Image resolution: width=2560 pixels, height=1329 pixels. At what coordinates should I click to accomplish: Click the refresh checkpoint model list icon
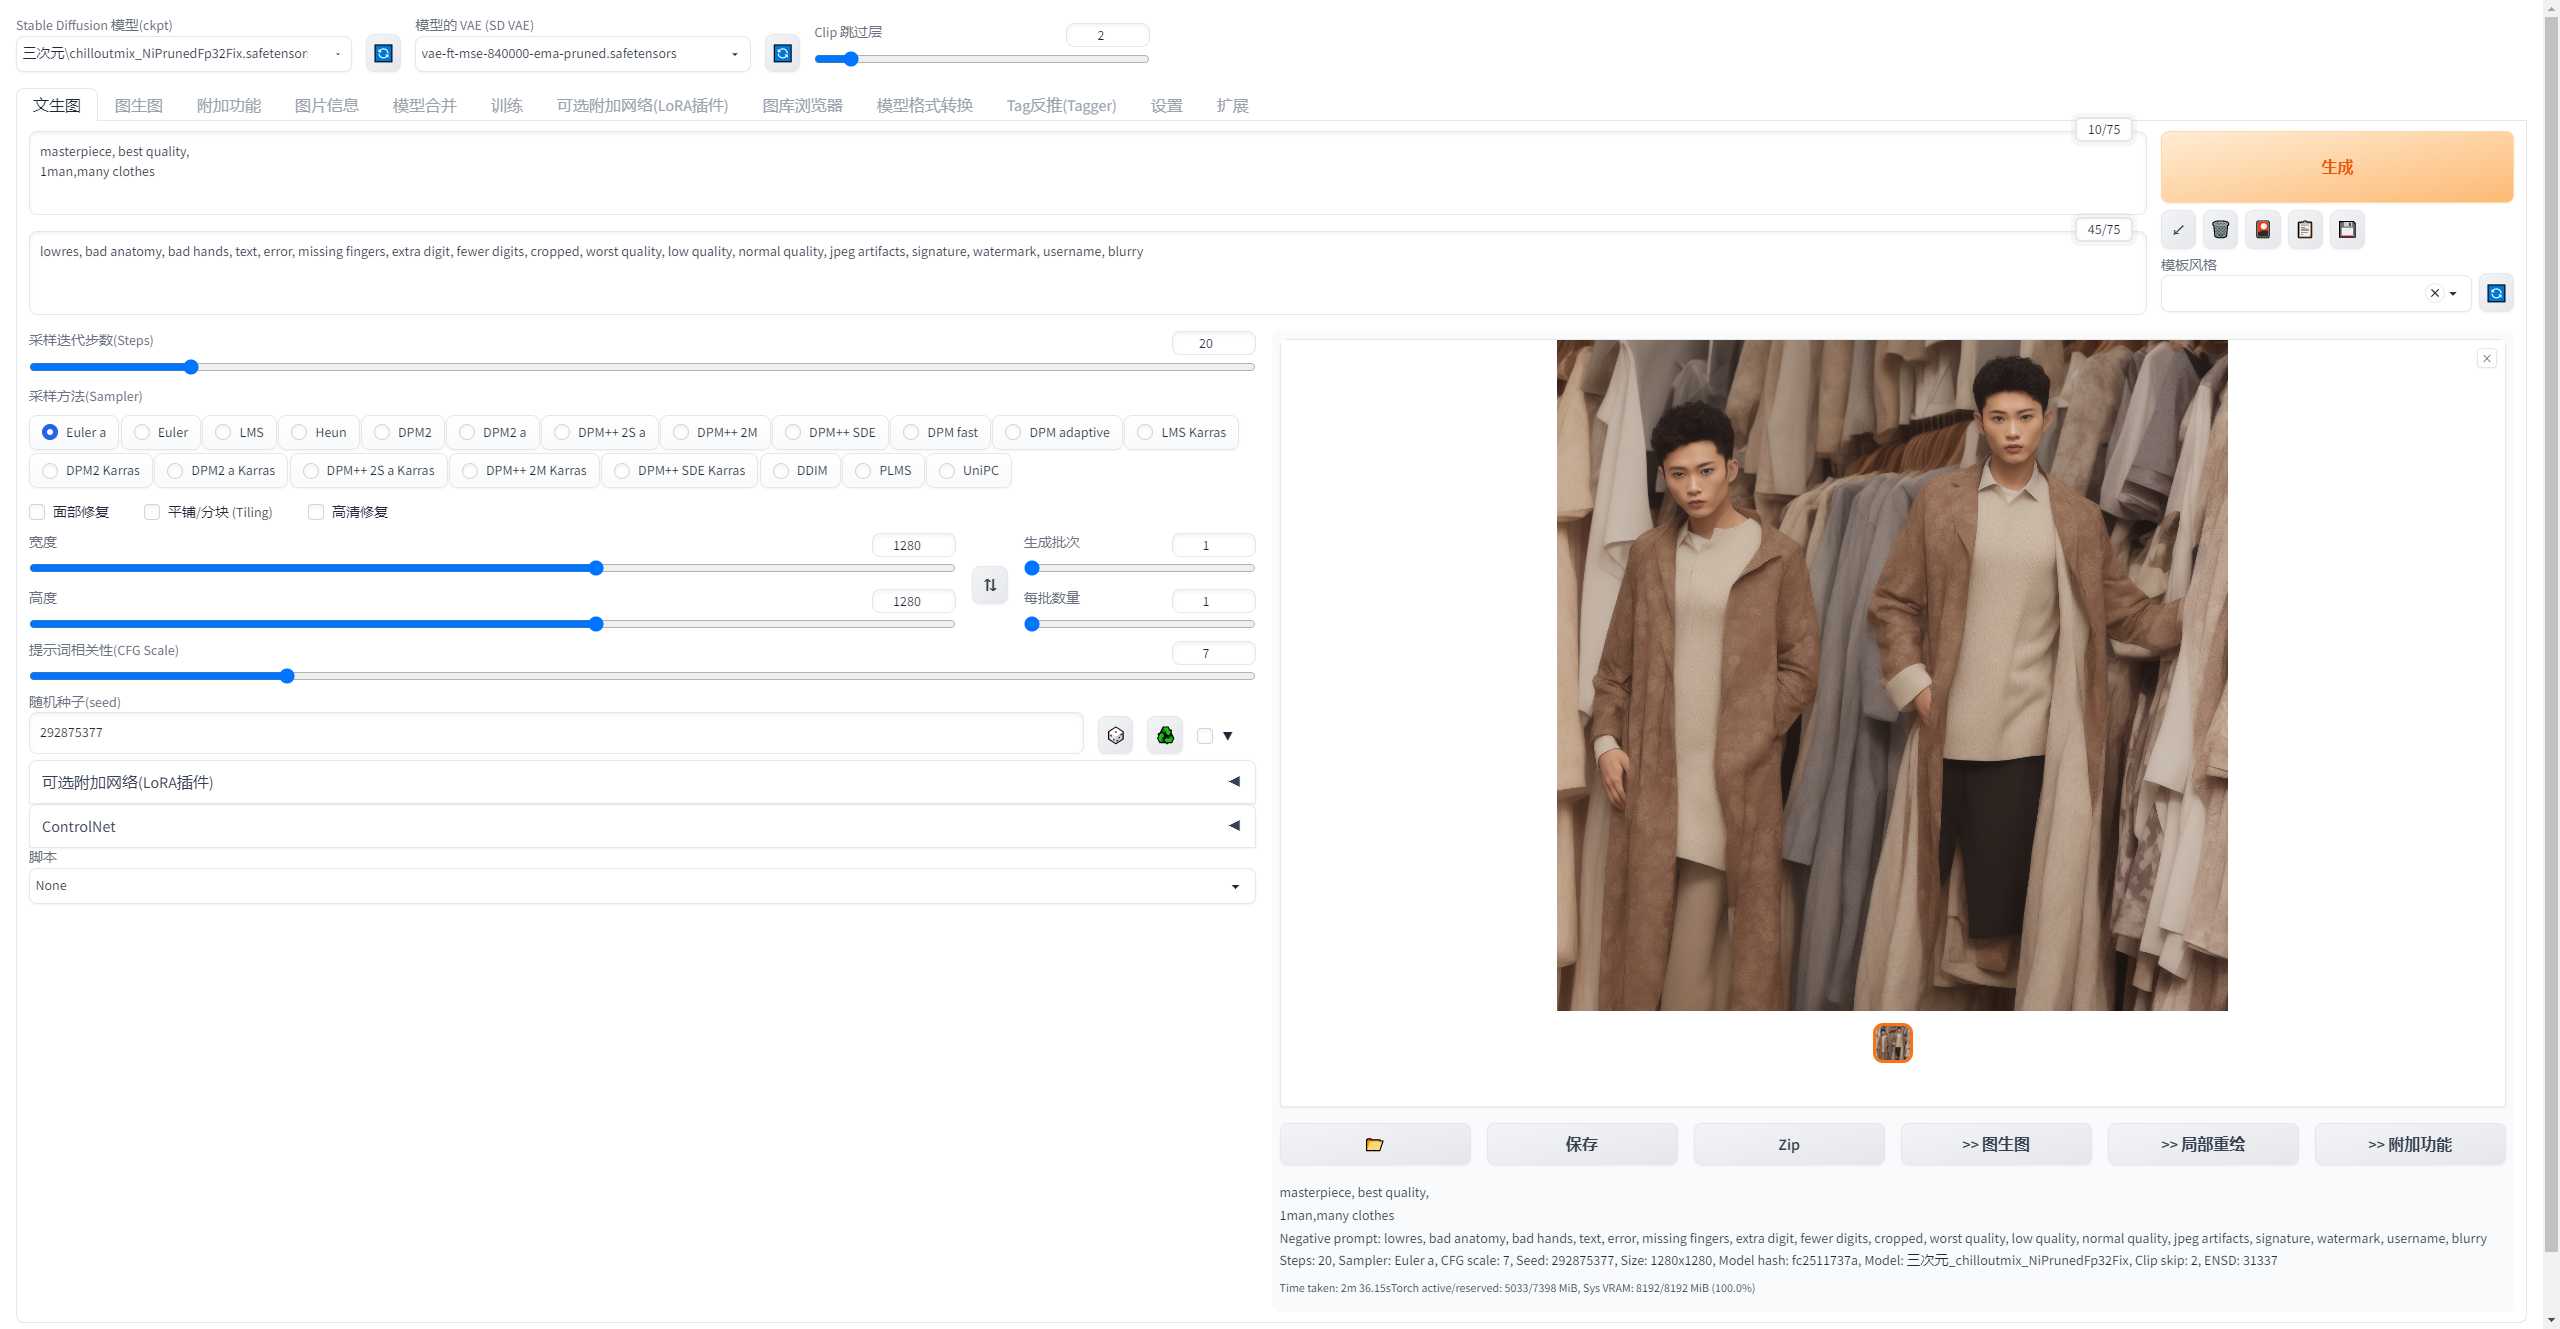[x=383, y=53]
